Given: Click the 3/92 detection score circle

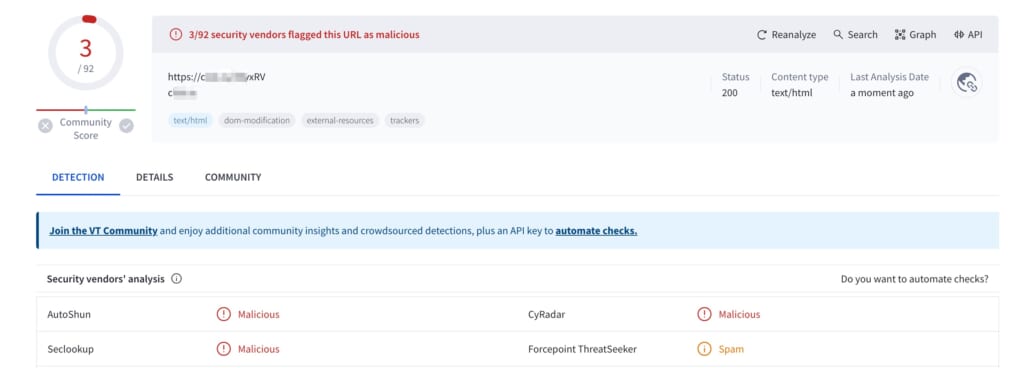Looking at the screenshot, I should (86, 54).
